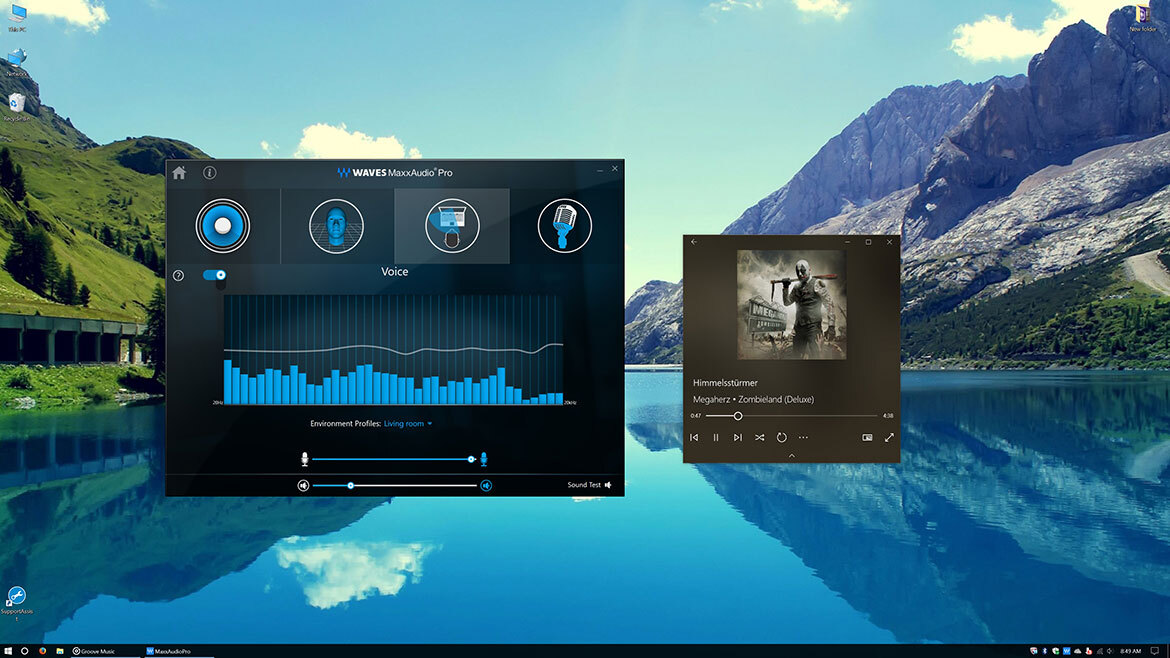
Task: Go to MaxxAudio Pro home screen
Action: click(179, 173)
